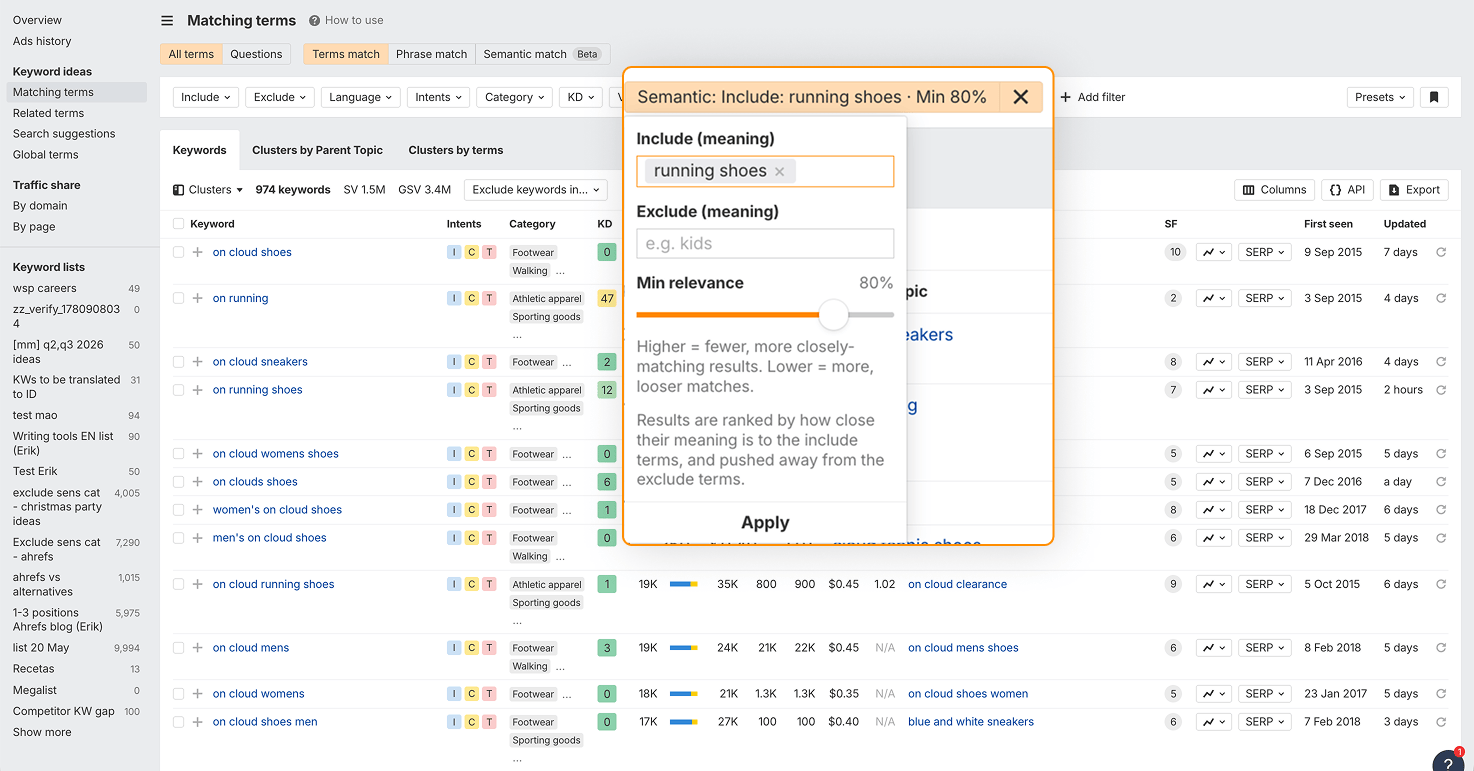
Task: Select the Questions tab
Action: coord(256,54)
